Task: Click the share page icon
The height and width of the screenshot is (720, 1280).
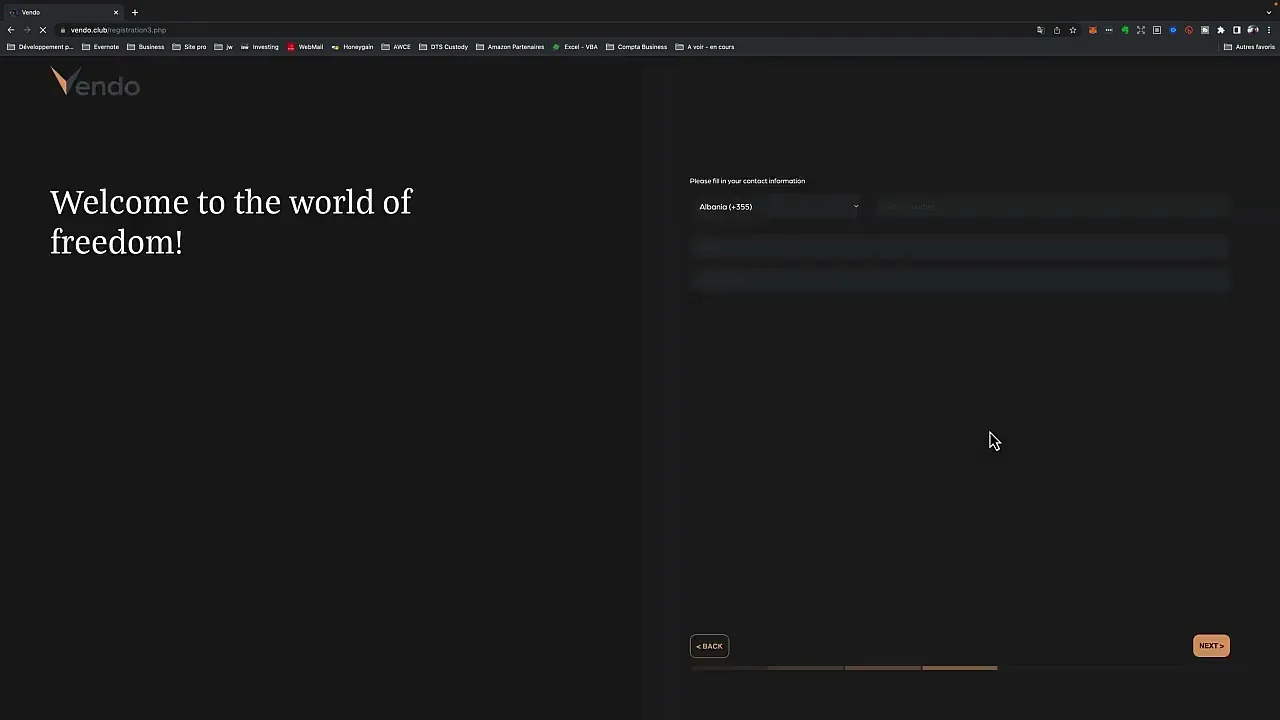Action: click(x=1057, y=30)
